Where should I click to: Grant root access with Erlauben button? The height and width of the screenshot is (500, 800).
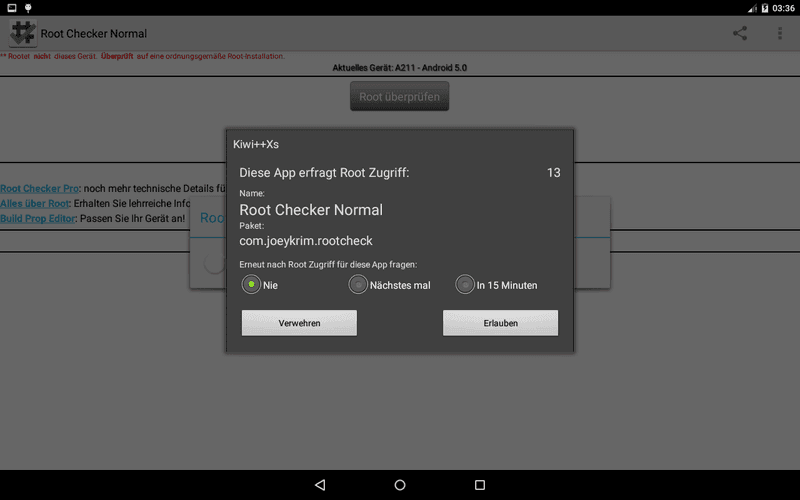click(501, 323)
